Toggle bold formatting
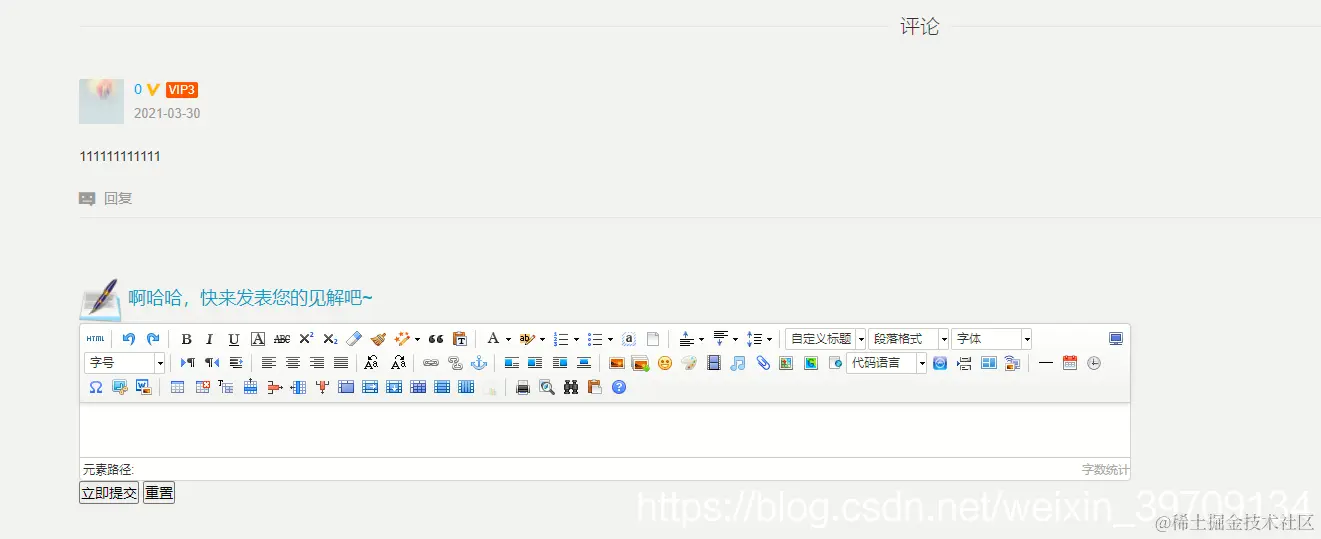This screenshot has height=539, width=1321. coord(186,339)
